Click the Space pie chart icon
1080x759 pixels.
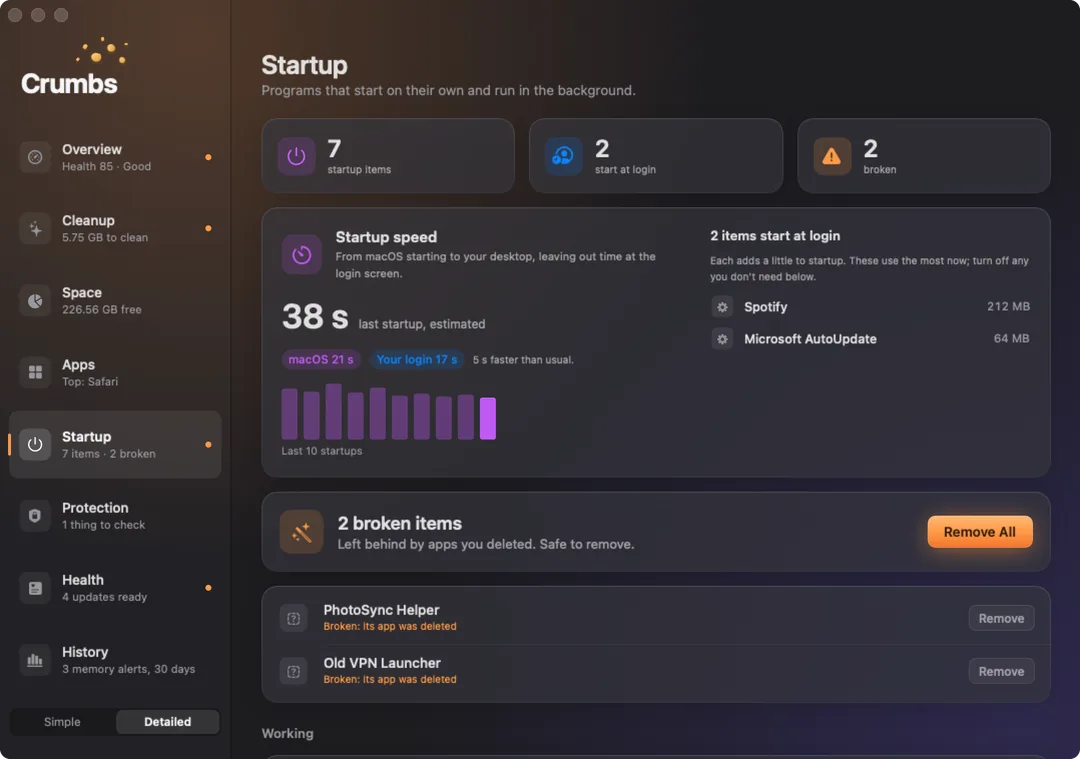(35, 301)
